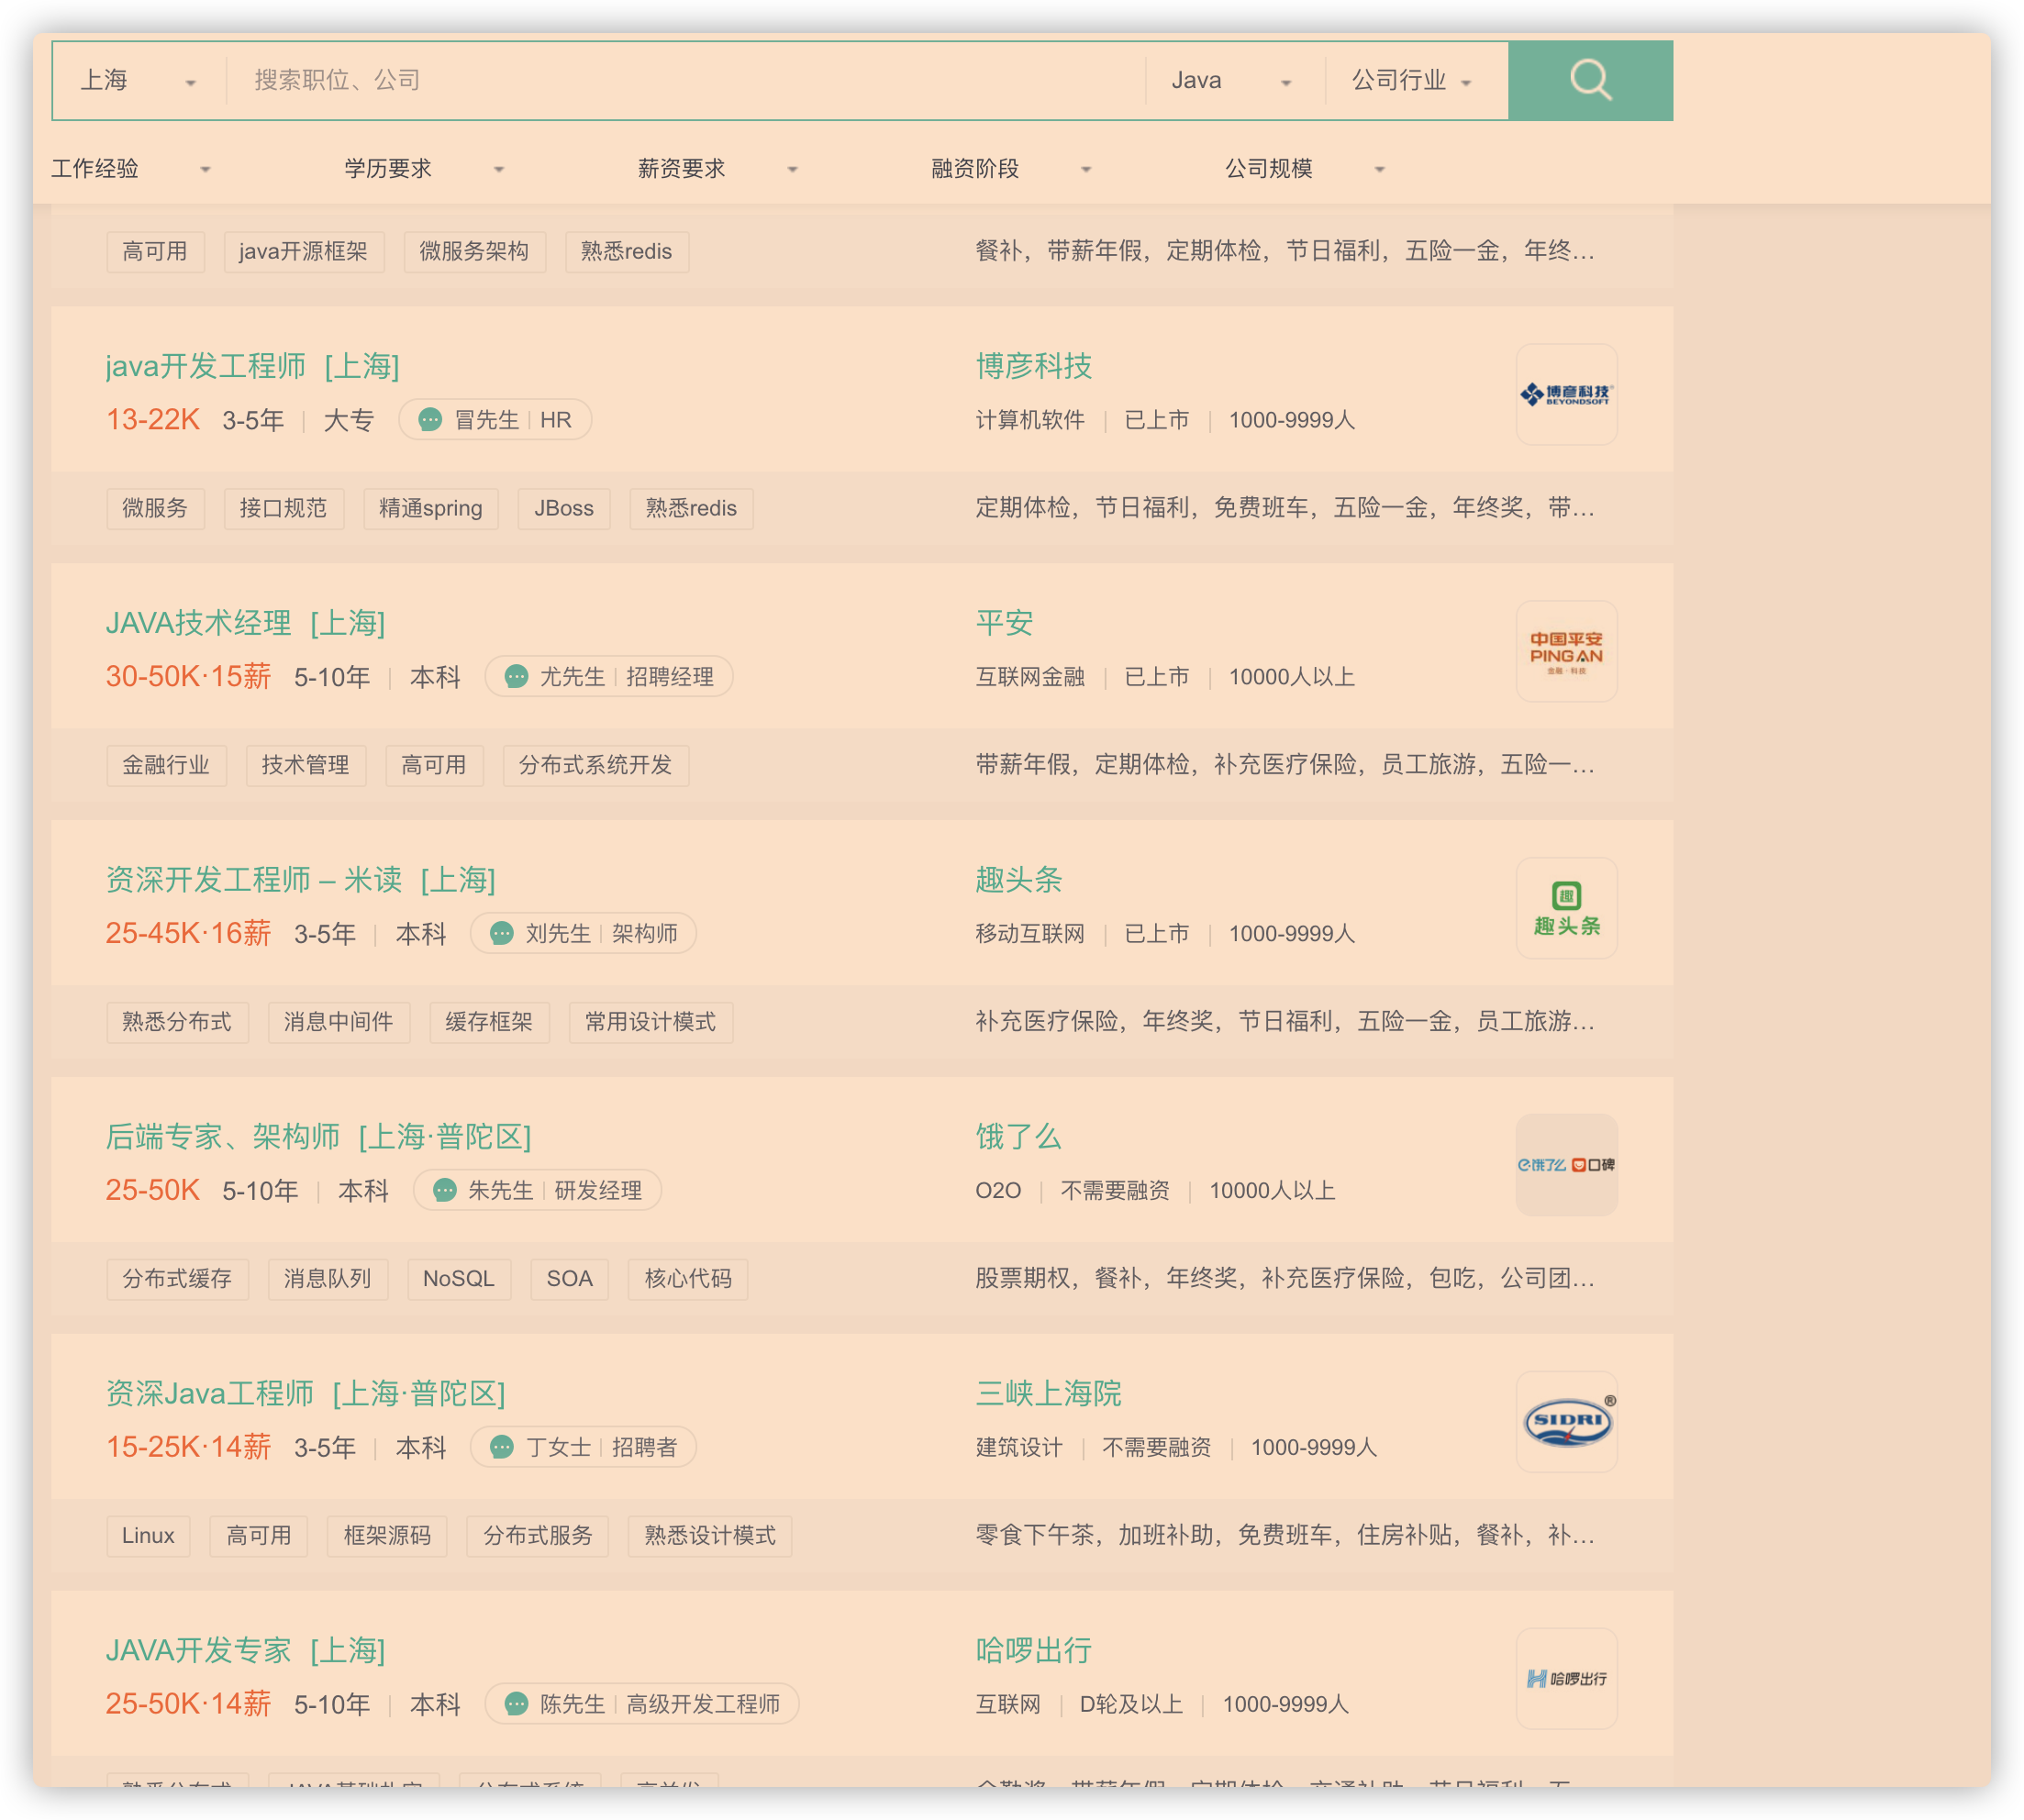Open the JAVA技术经理 job listing

pos(246,623)
